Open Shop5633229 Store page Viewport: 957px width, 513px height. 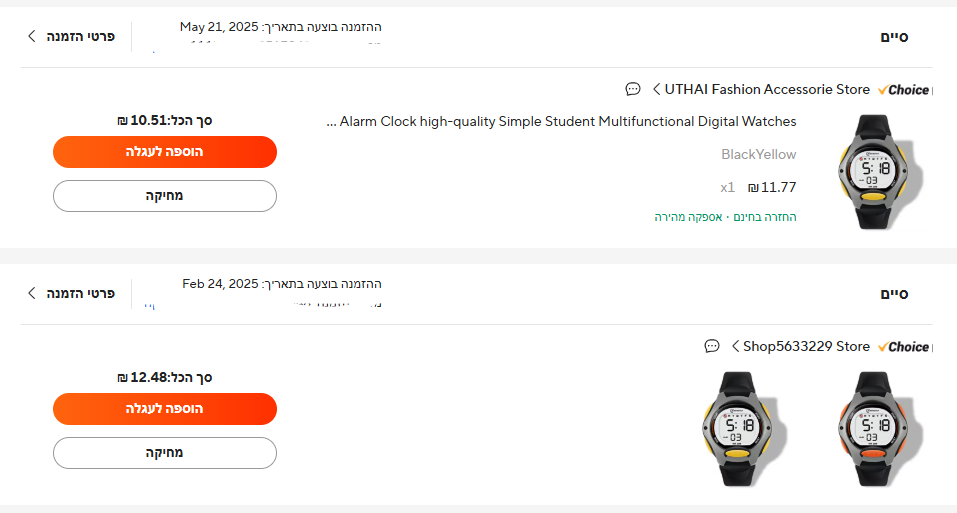806,346
